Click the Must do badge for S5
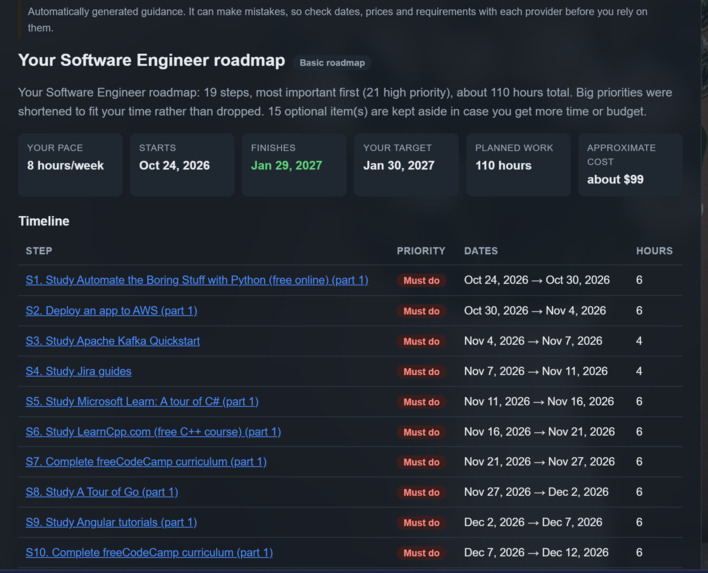This screenshot has width=708, height=573. click(421, 402)
